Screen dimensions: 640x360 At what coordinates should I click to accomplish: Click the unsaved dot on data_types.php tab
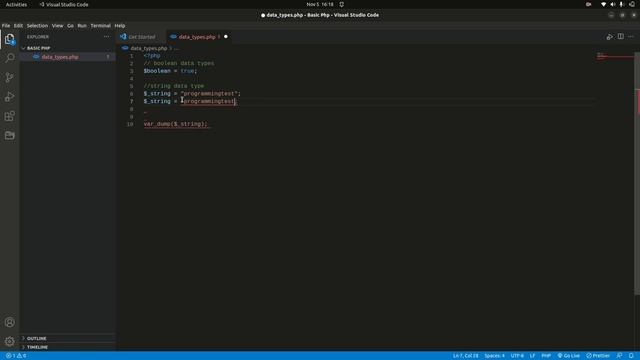point(226,37)
